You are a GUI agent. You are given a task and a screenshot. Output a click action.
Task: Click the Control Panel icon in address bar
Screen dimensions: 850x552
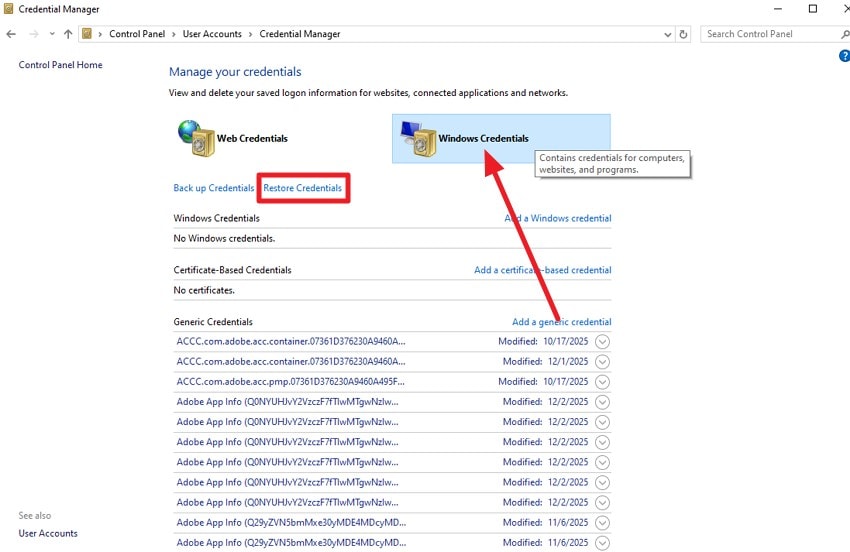tap(87, 34)
